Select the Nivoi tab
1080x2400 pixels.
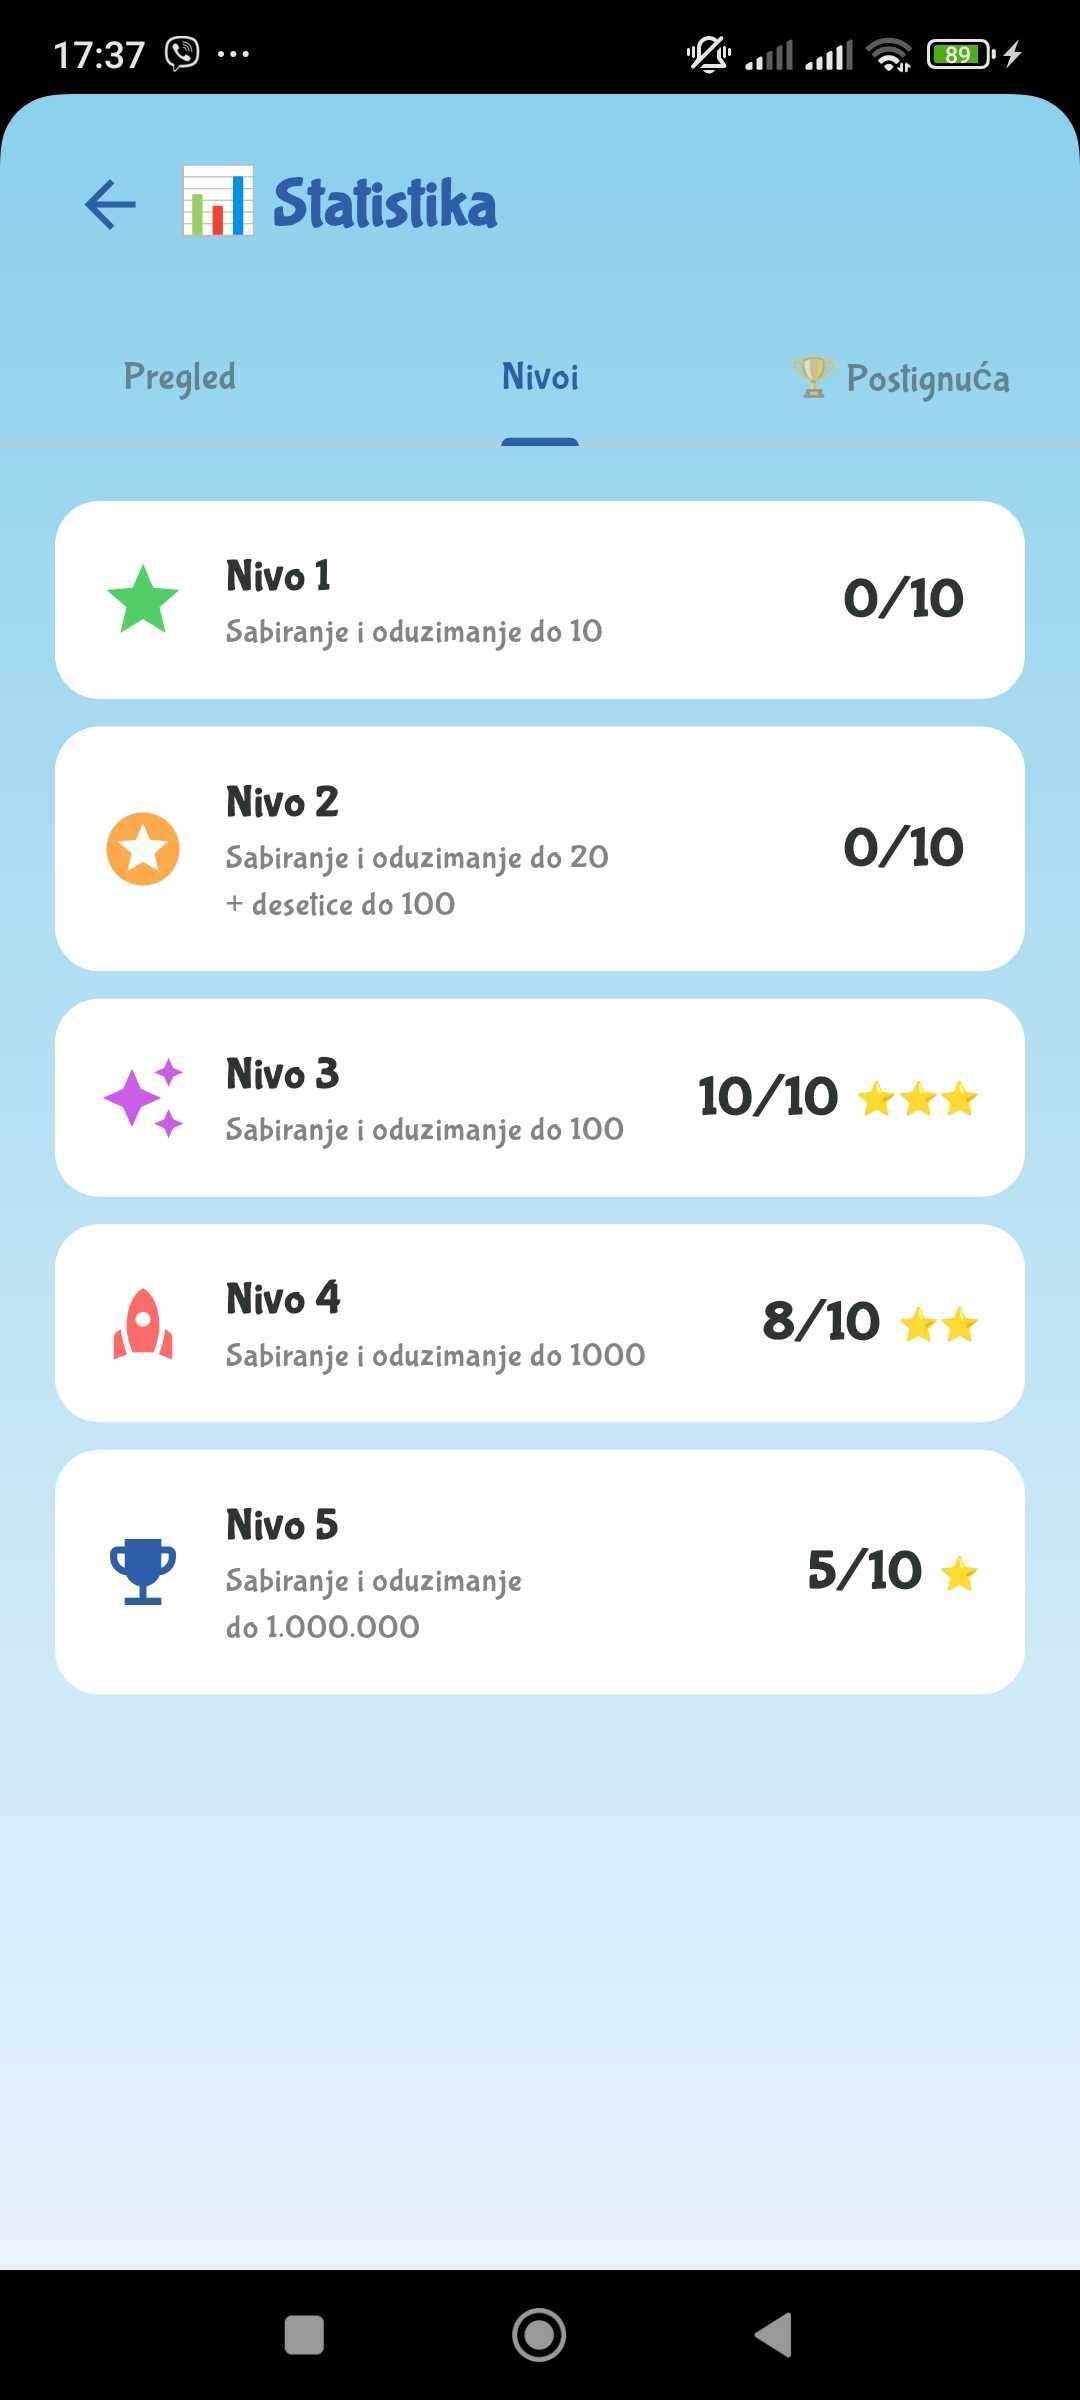540,377
